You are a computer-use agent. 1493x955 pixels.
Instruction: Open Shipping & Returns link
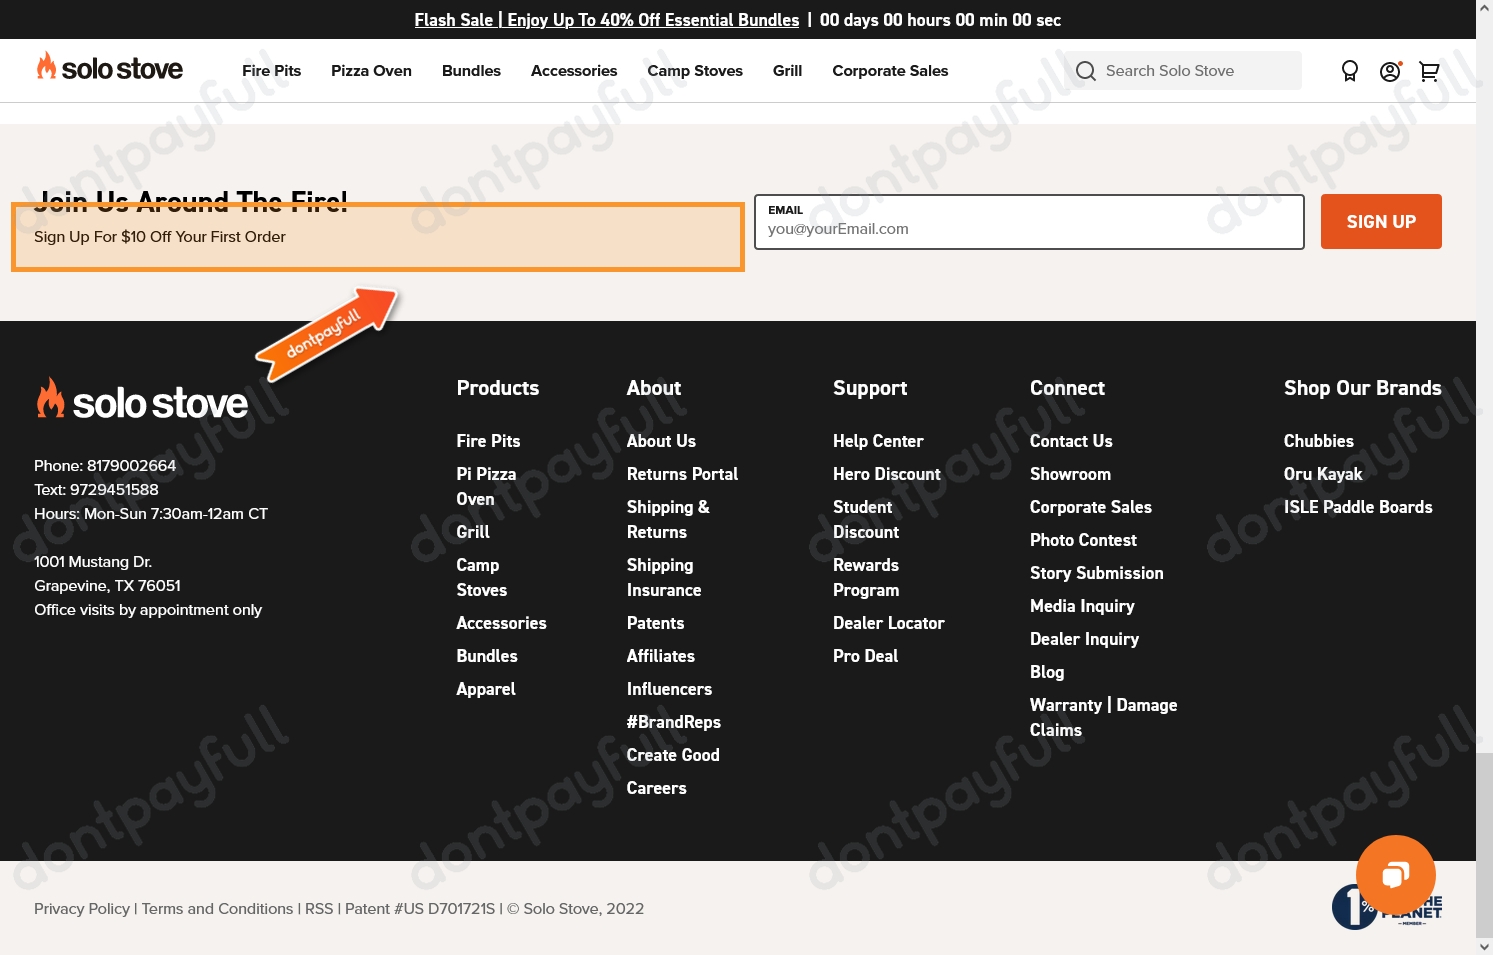point(668,519)
